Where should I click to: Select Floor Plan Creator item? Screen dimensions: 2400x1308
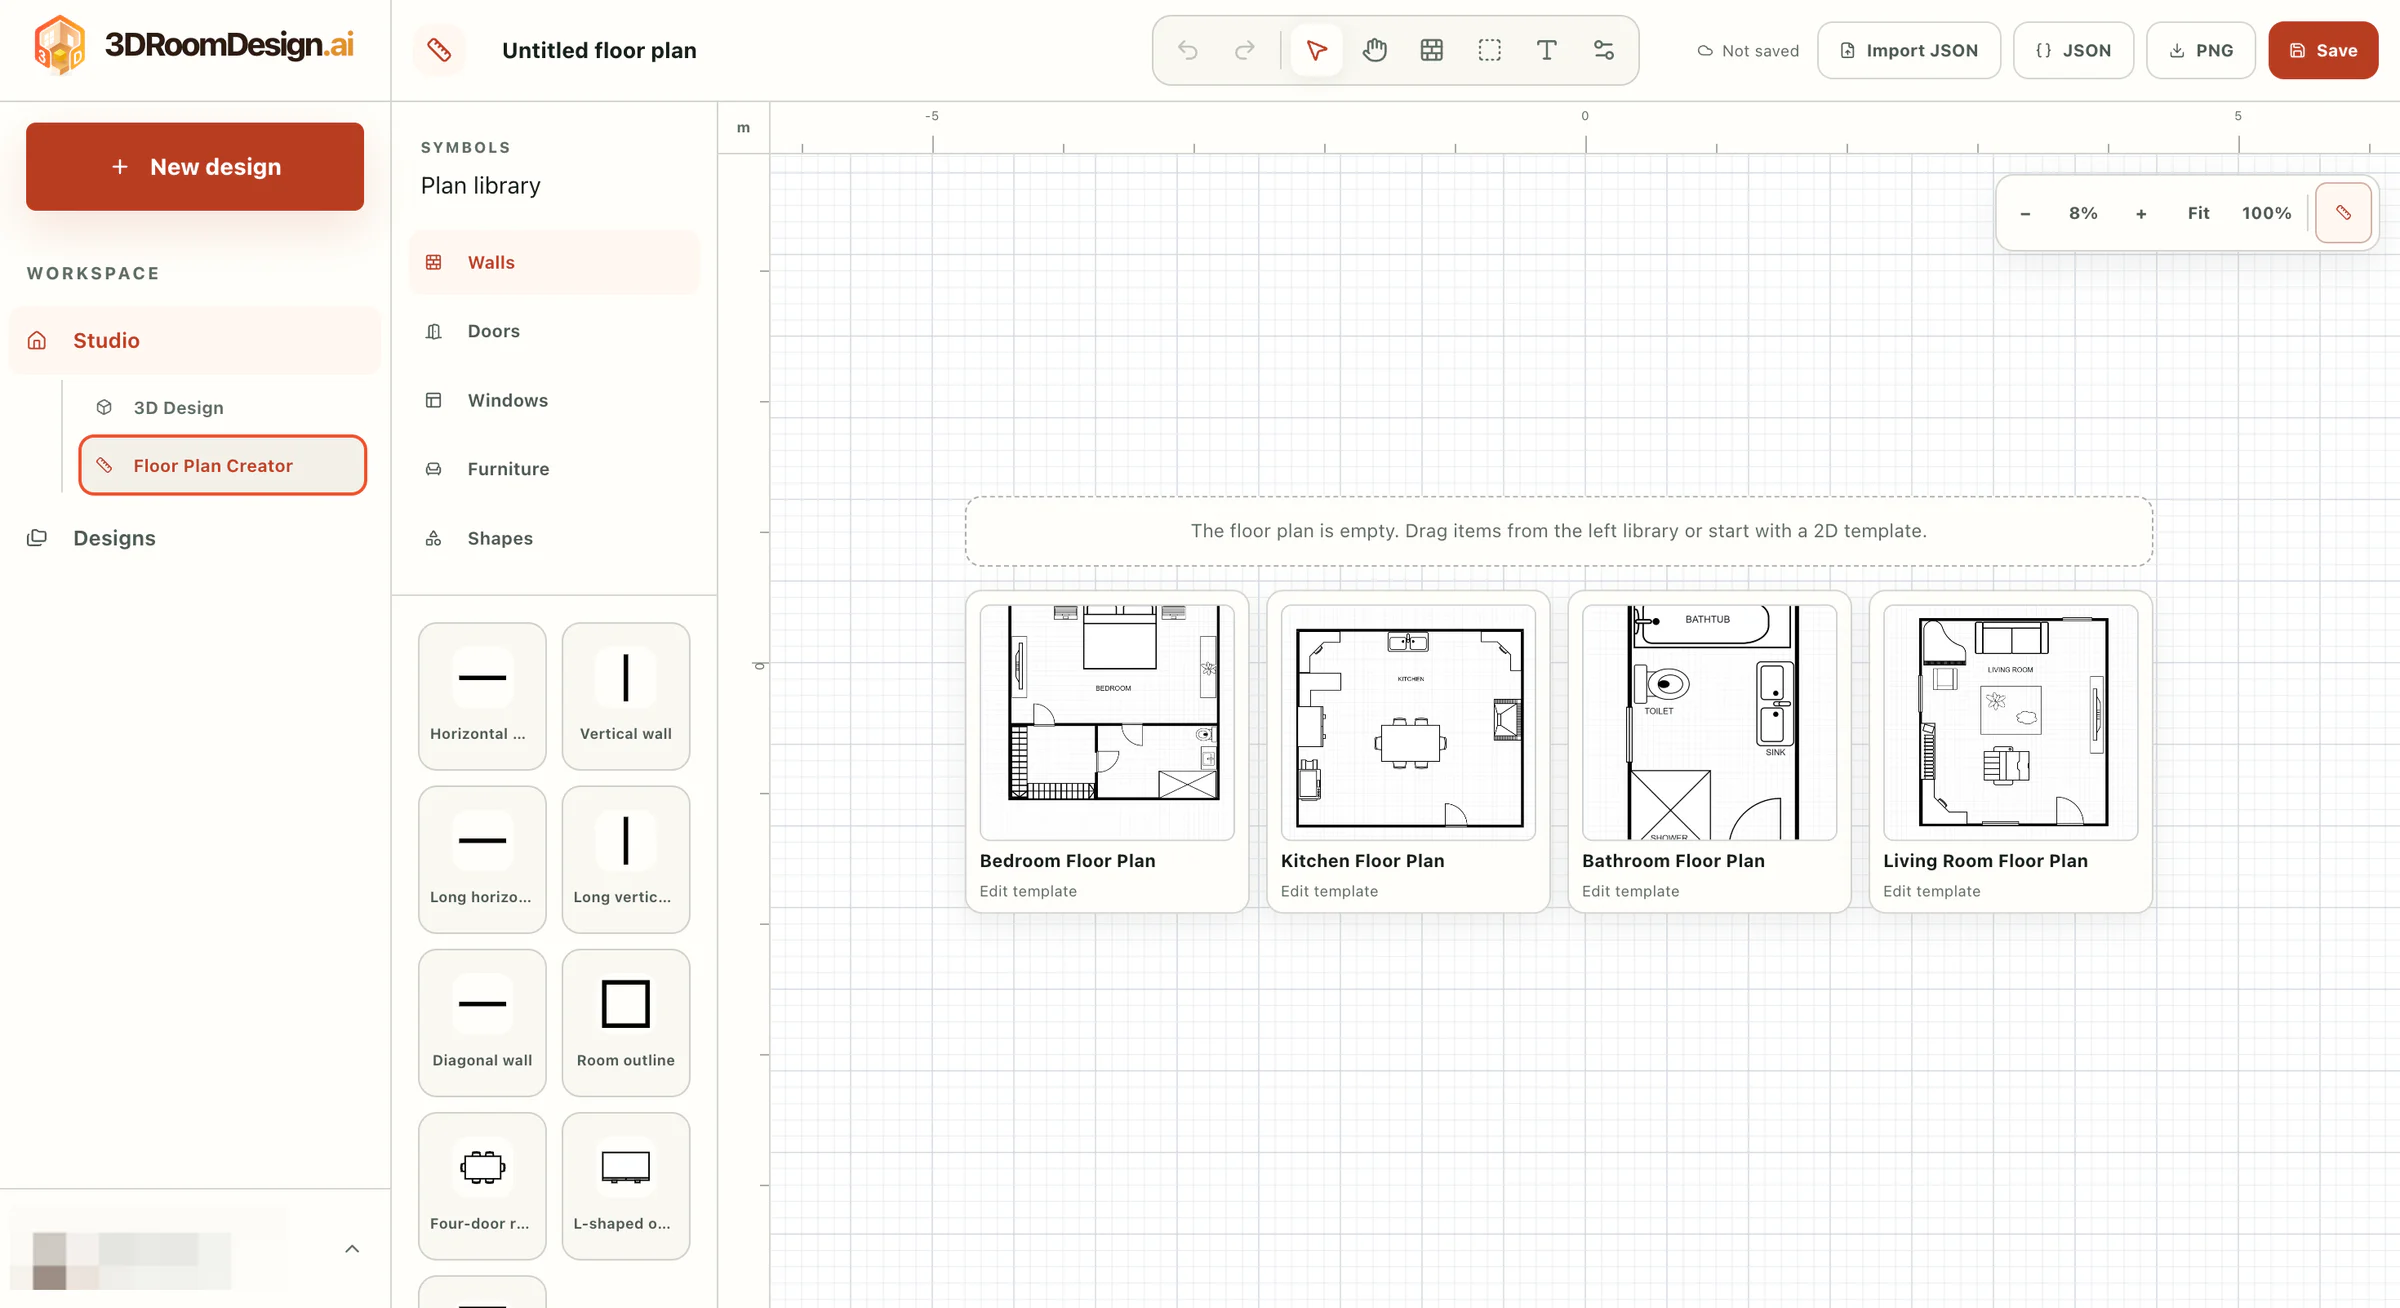(222, 465)
